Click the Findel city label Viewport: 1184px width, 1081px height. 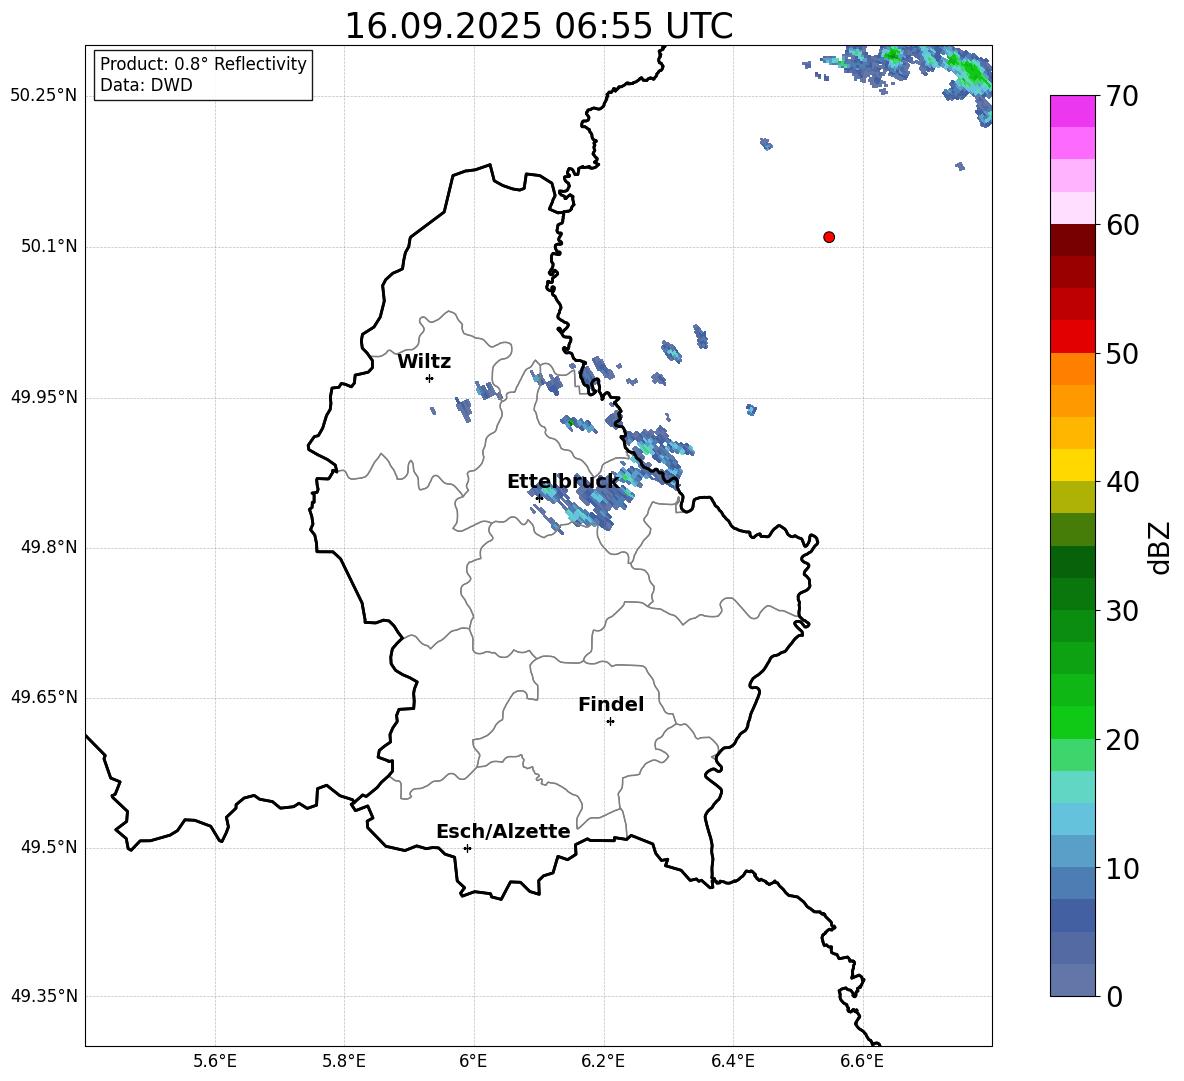611,704
